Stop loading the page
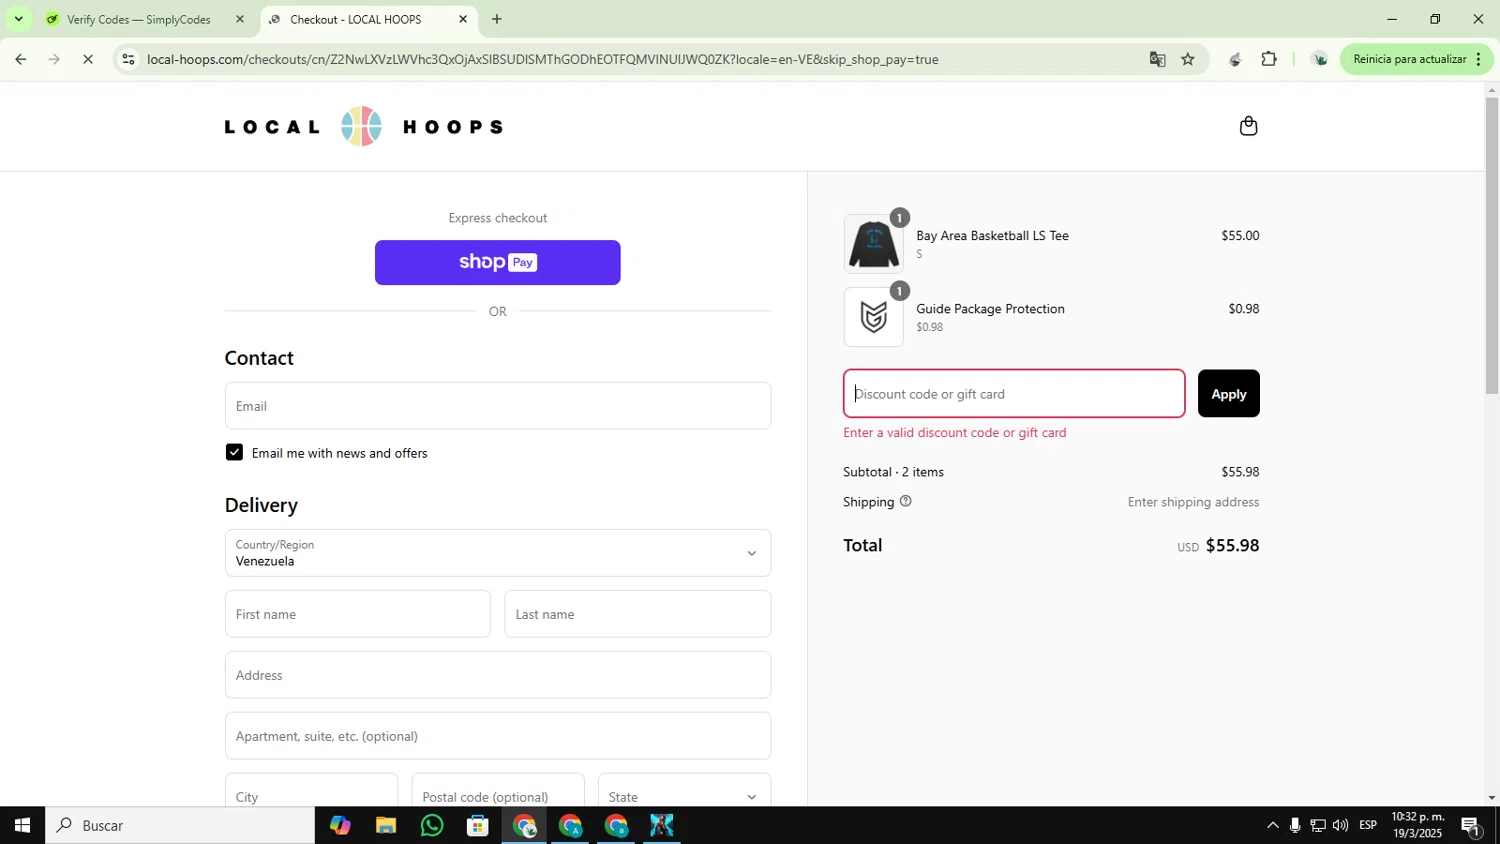 click(88, 59)
